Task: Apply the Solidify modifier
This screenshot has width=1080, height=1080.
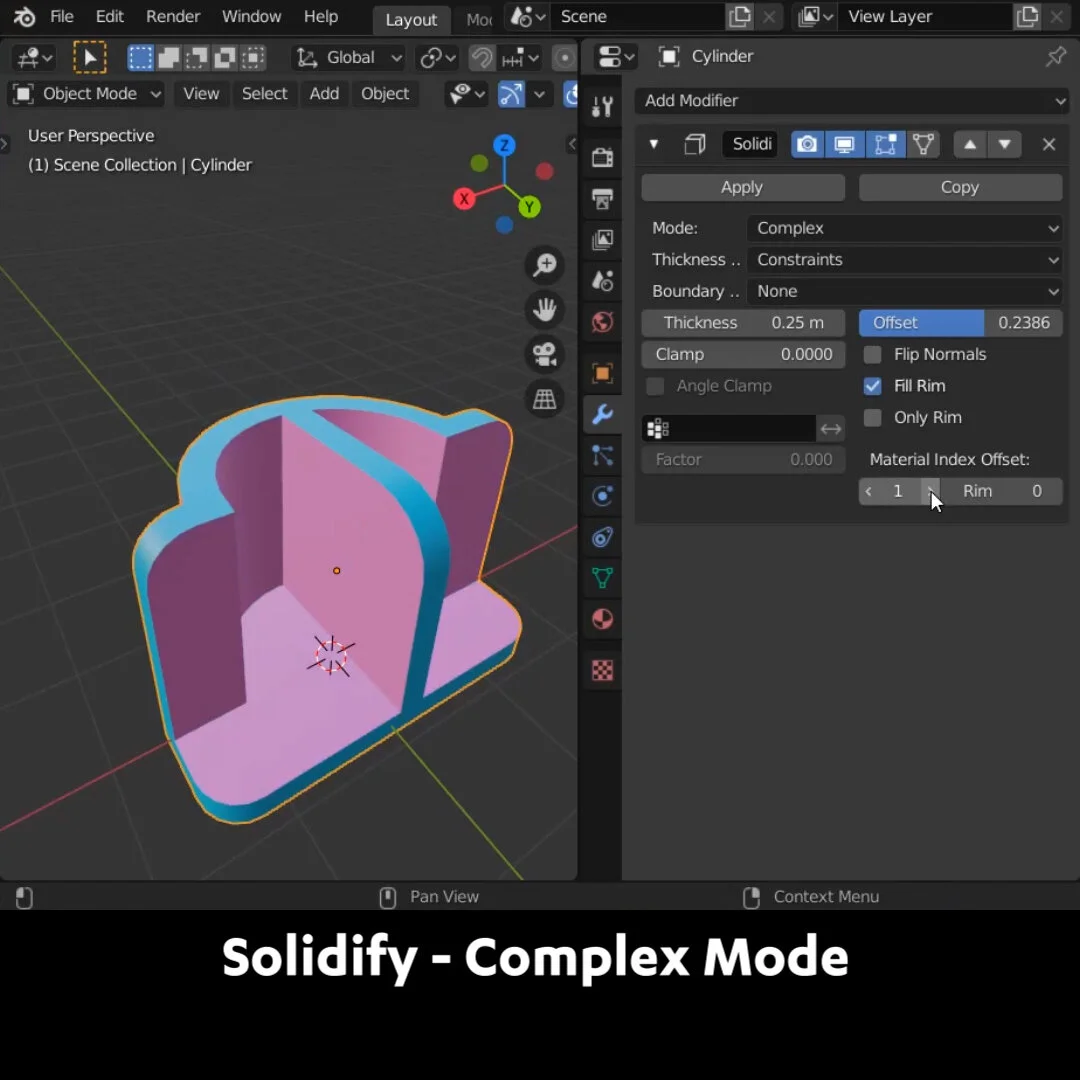Action: 742,187
